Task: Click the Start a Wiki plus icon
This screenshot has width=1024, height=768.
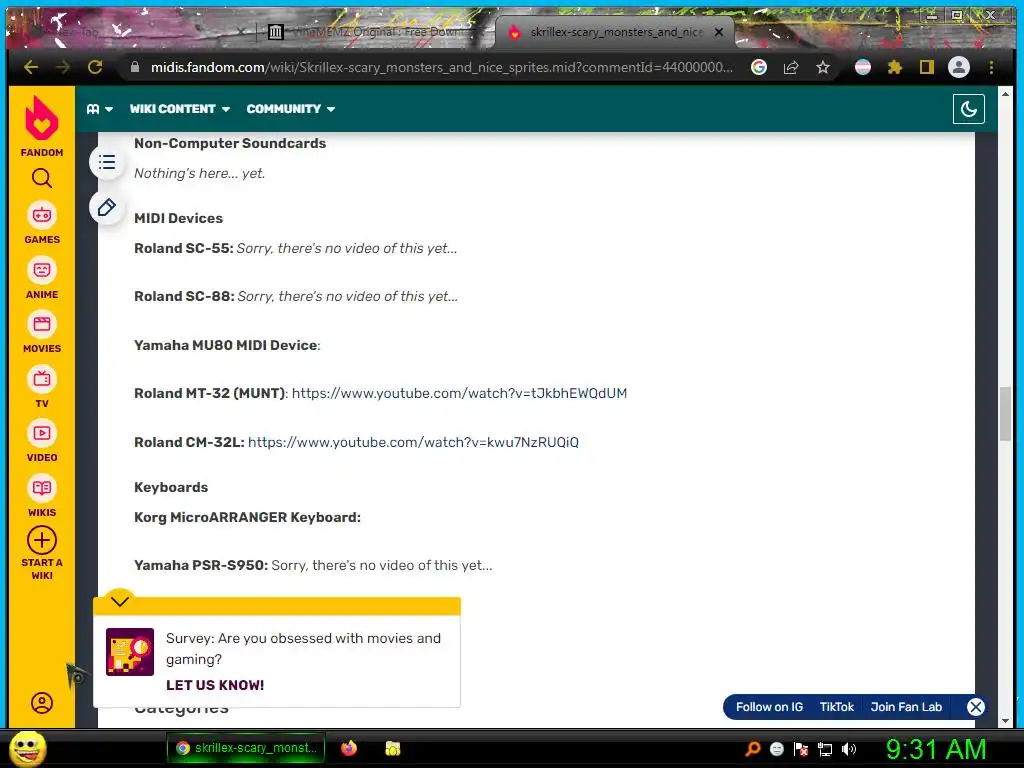Action: [42, 540]
